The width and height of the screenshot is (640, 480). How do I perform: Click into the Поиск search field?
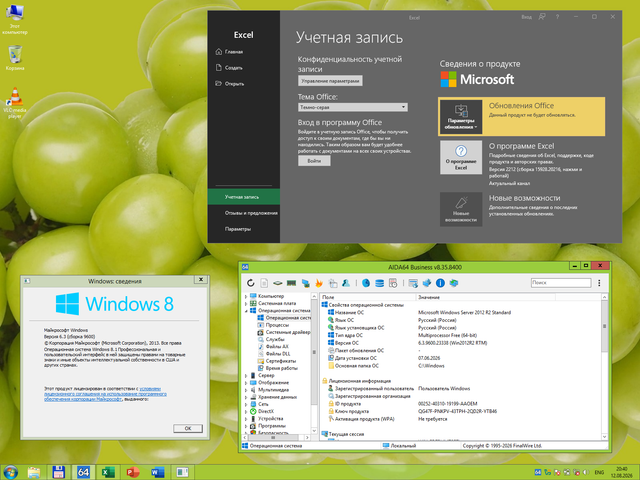[561, 282]
